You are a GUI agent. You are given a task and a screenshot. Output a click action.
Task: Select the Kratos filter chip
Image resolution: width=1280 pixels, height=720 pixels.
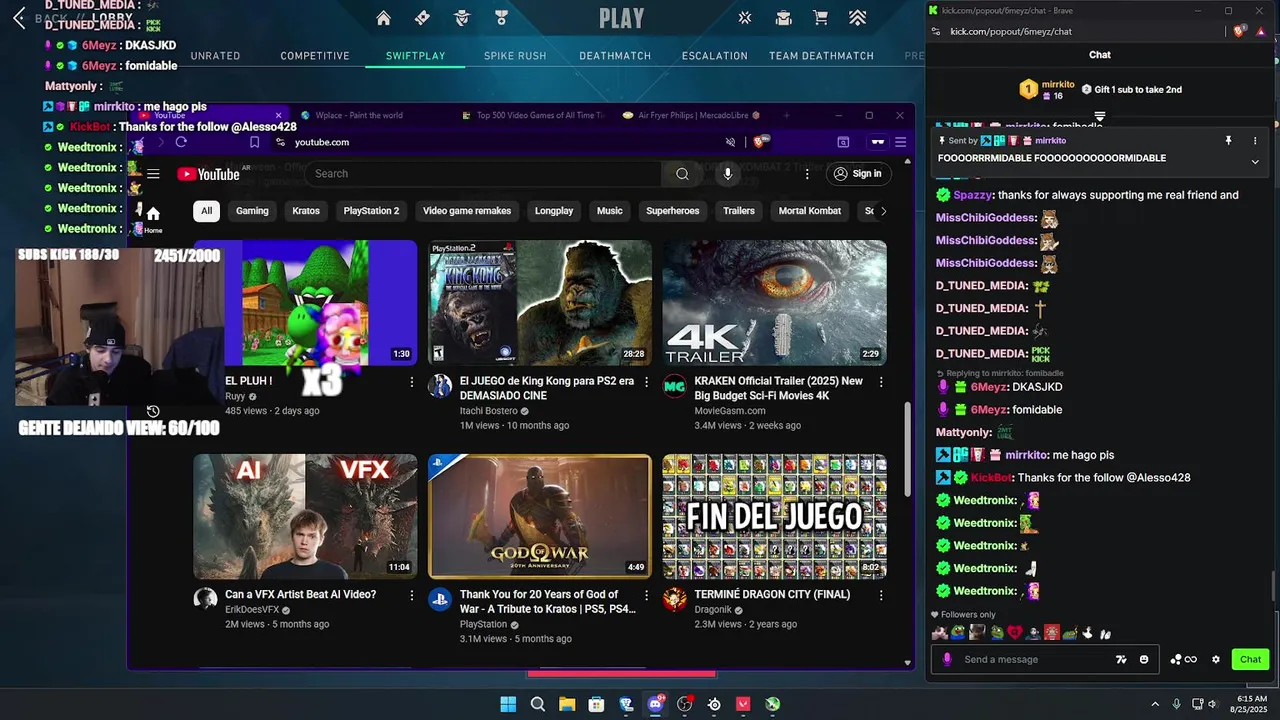(x=306, y=211)
